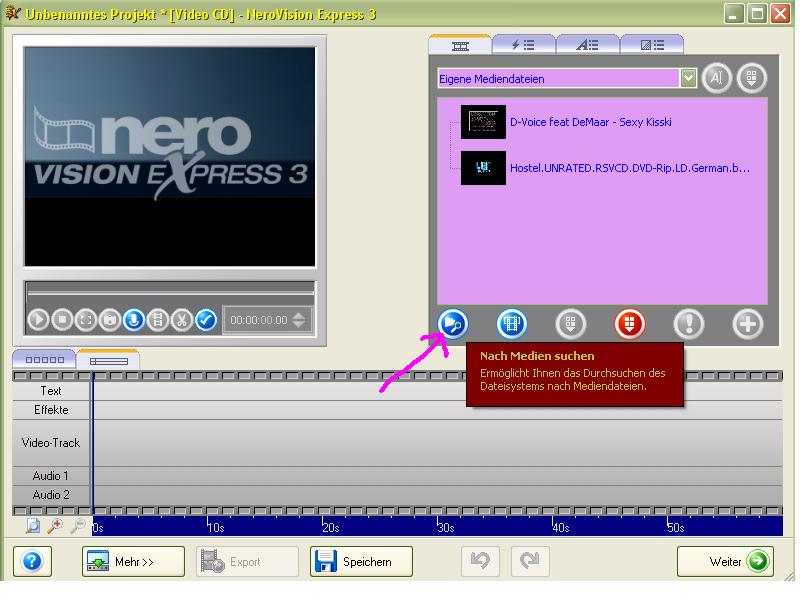Select the Hostel.UNRATED.RSVCD media file entry

[x=630, y=168]
